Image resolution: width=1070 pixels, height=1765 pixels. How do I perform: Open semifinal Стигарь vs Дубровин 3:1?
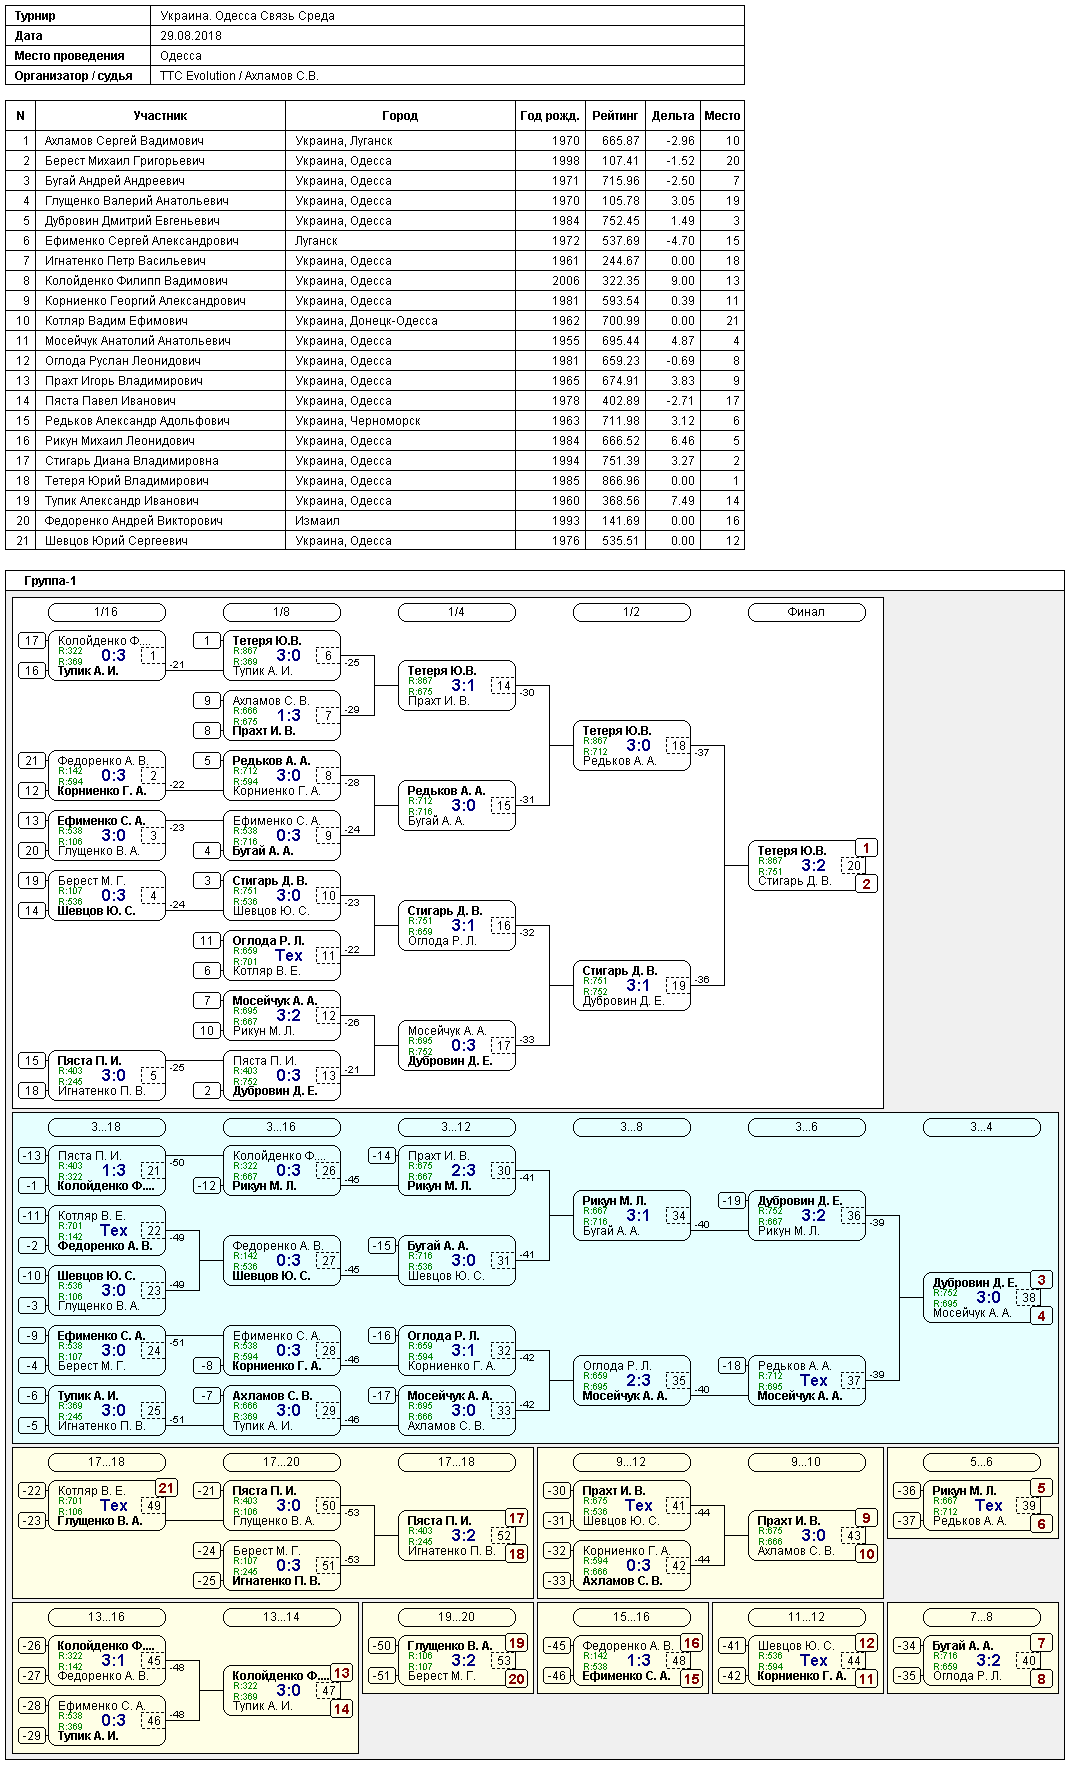[x=631, y=986]
